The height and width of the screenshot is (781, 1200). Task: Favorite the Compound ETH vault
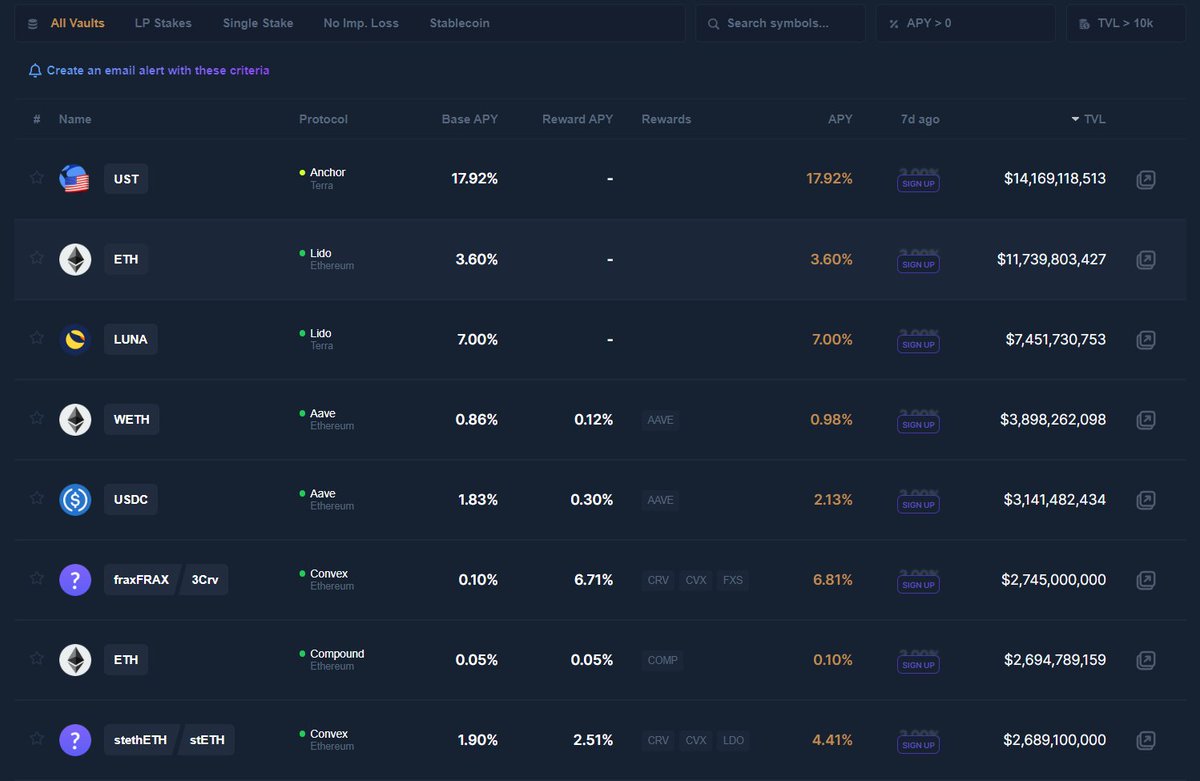pyautogui.click(x=37, y=658)
